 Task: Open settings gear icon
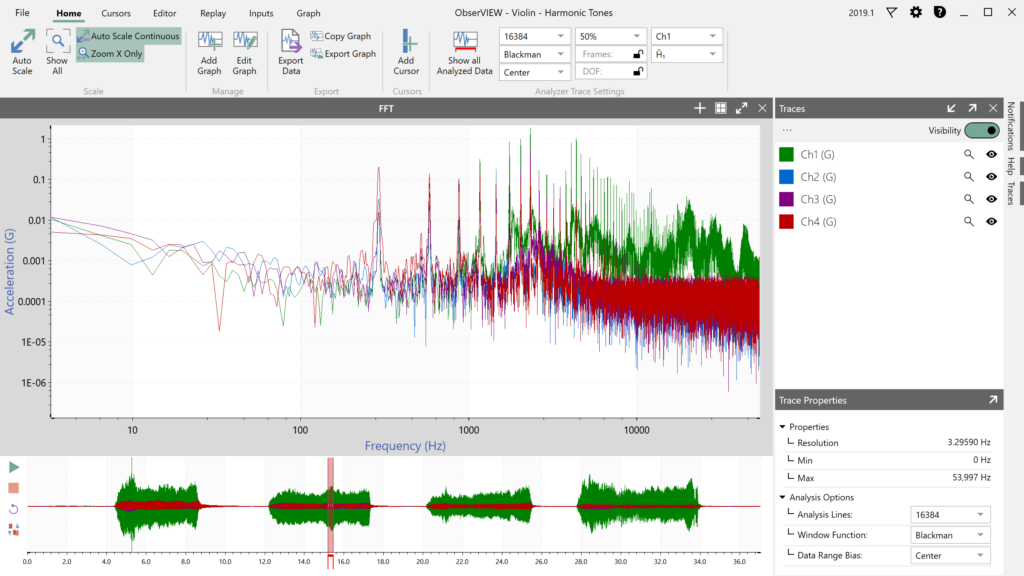click(x=916, y=12)
